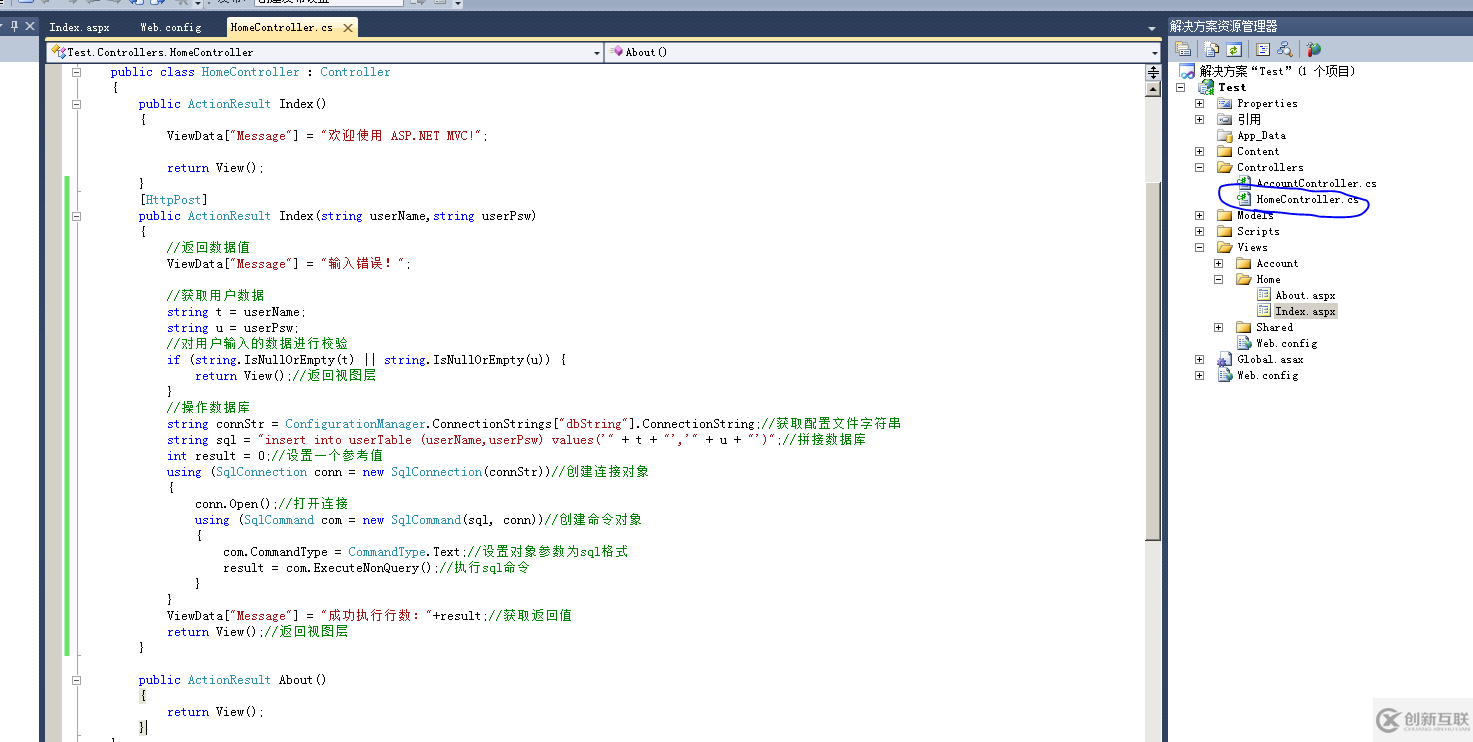
Task: Select About.aspx in the Home folder
Action: 1304,295
